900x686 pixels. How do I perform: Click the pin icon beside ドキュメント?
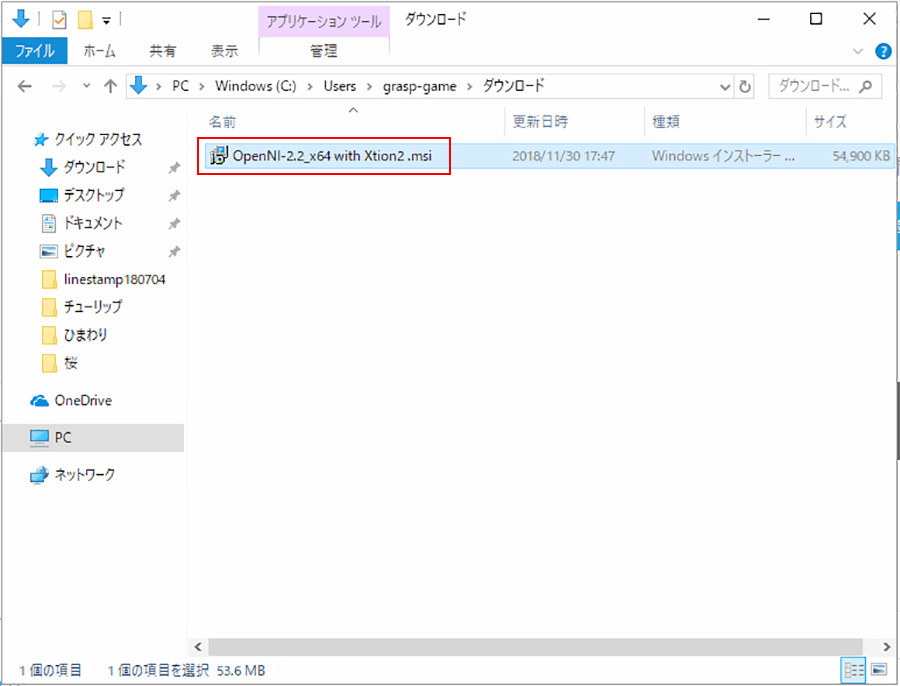tap(174, 224)
